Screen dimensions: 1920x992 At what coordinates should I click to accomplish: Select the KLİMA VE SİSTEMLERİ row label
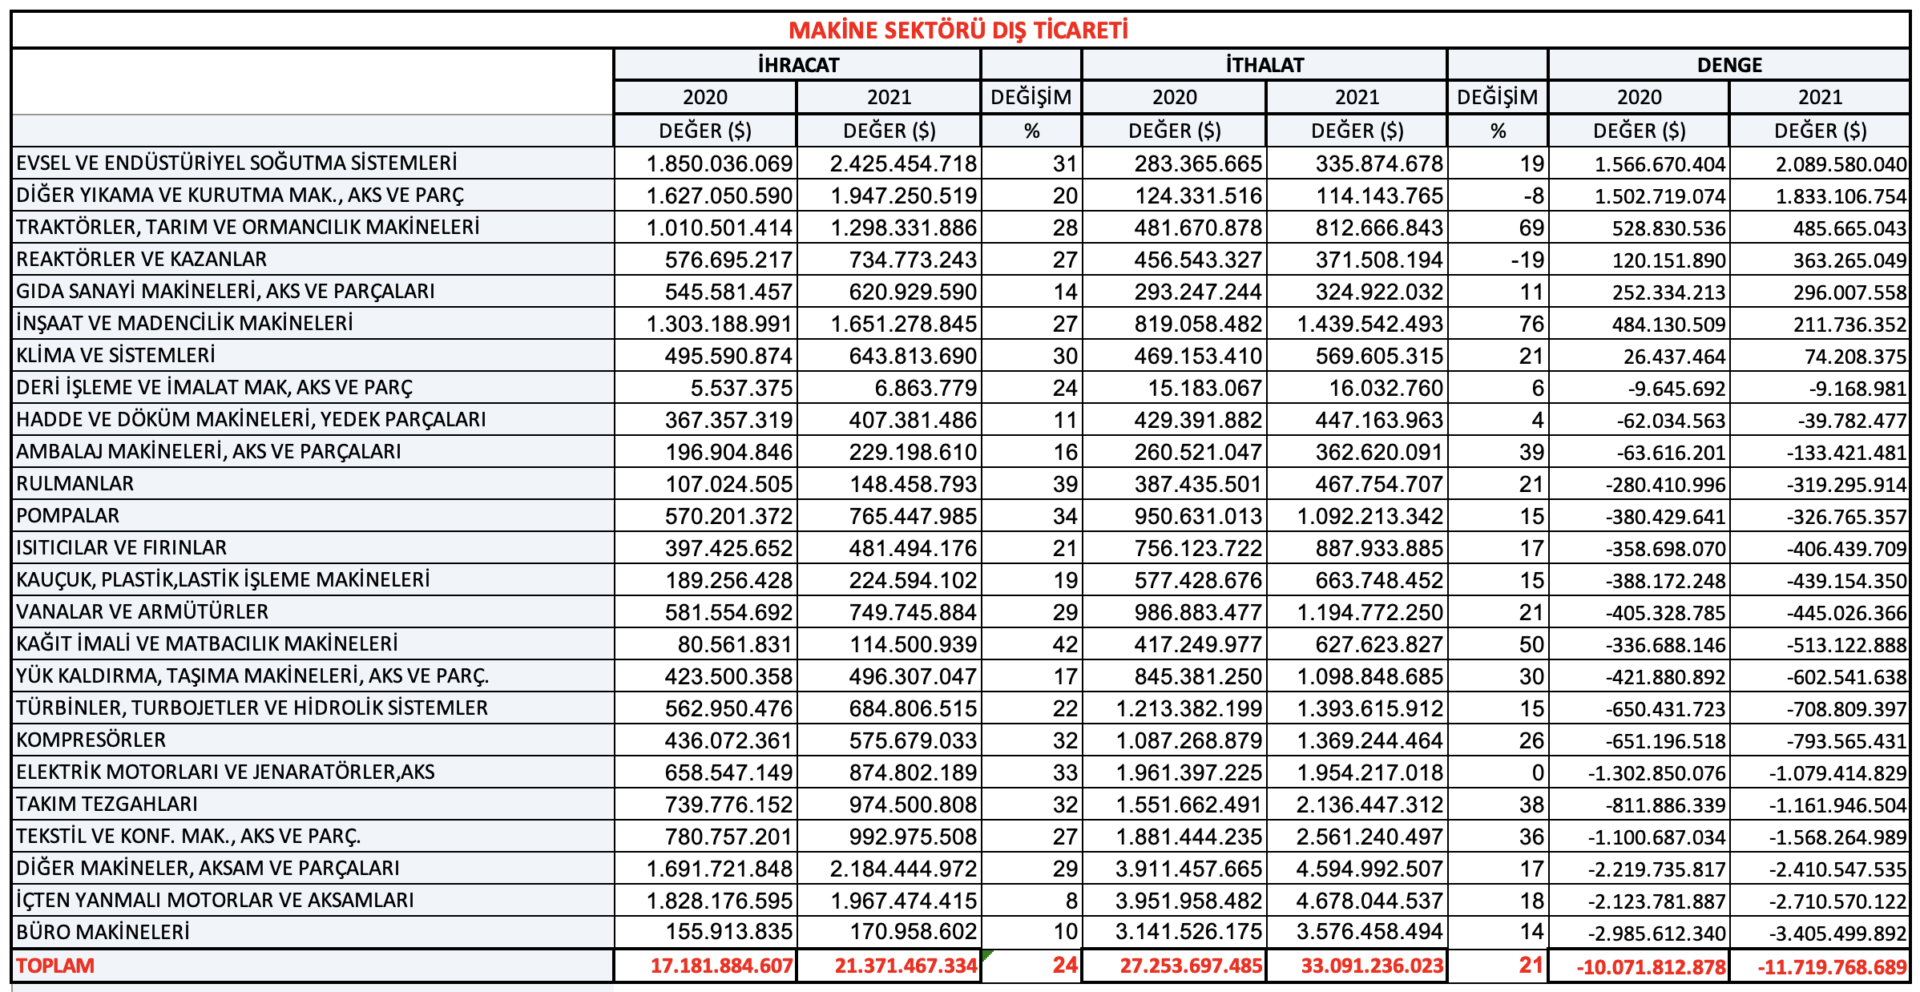point(115,355)
